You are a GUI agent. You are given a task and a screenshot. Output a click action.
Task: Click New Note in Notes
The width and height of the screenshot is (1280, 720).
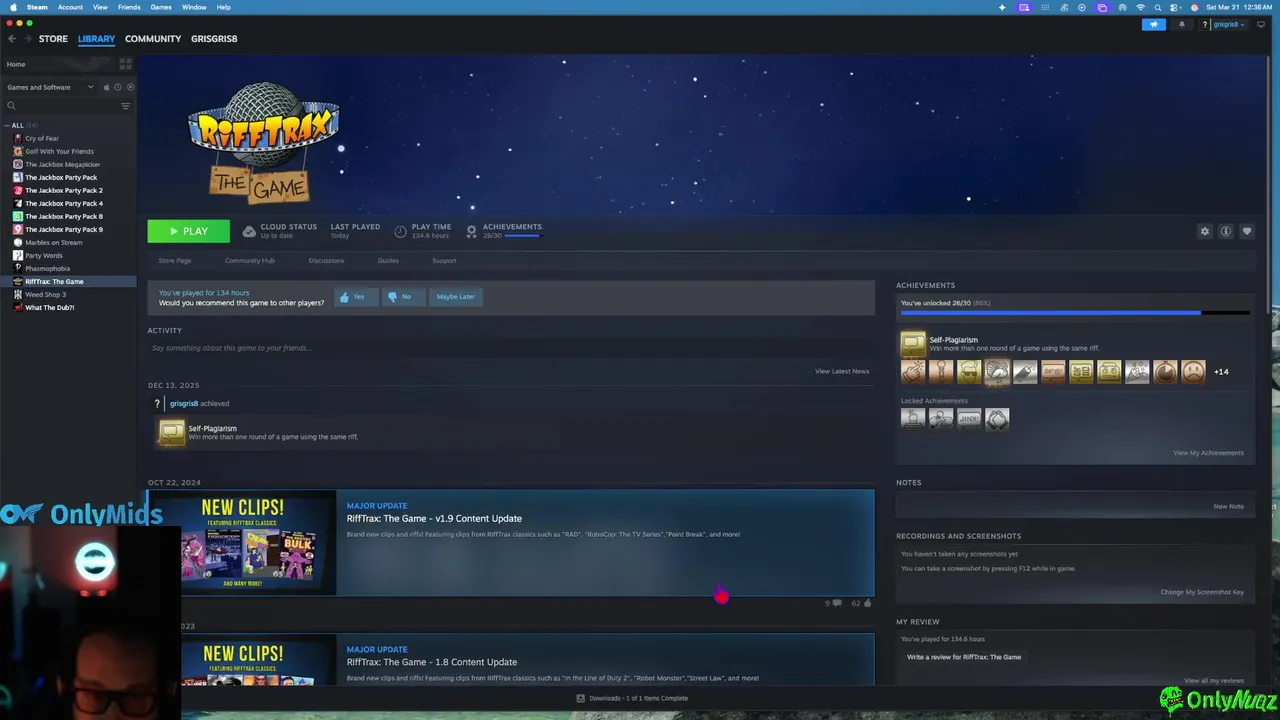pos(1229,506)
